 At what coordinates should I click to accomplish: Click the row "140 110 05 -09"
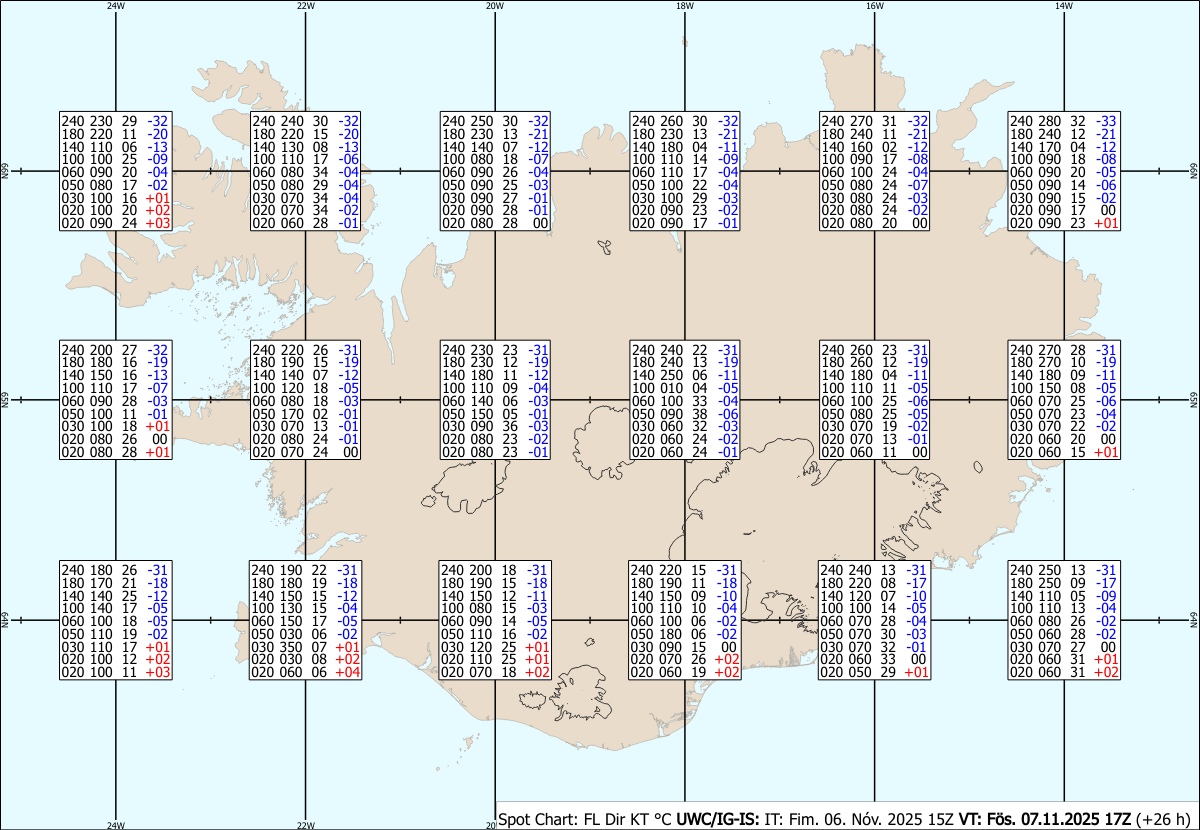coord(1064,595)
